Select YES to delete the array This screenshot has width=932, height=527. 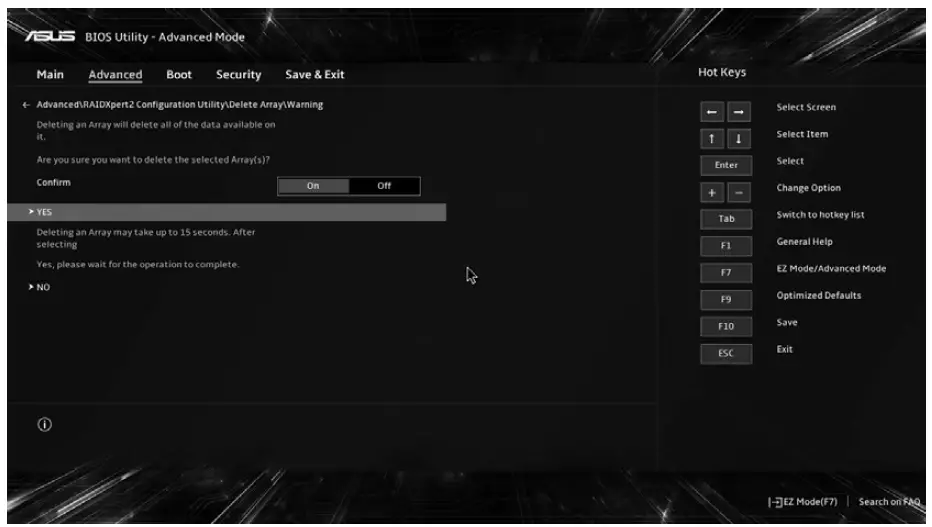[x=226, y=212]
